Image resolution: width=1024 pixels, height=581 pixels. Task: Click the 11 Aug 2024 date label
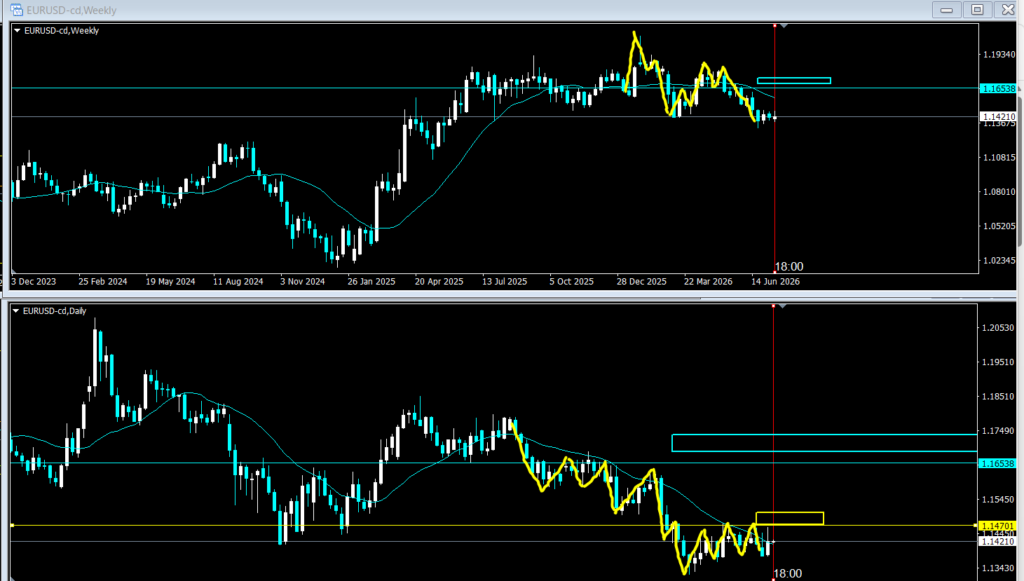(238, 281)
